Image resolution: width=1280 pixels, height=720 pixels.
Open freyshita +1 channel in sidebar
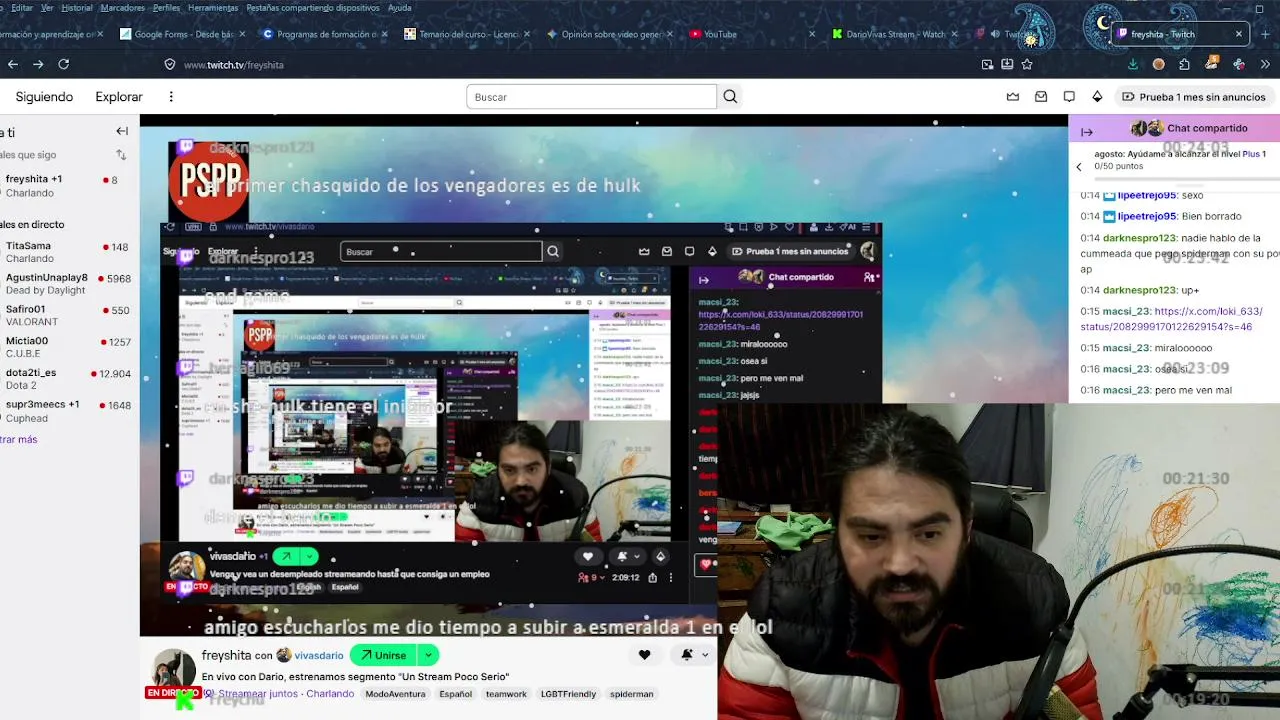click(68, 186)
